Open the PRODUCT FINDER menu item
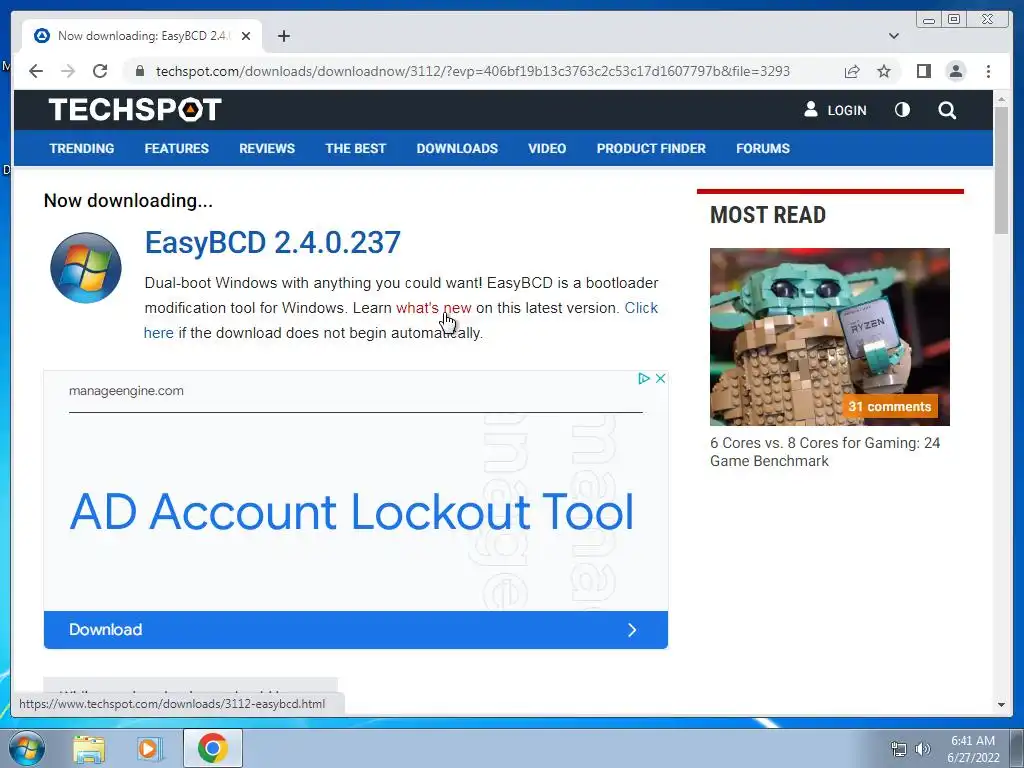The height and width of the screenshot is (768, 1024). (651, 148)
